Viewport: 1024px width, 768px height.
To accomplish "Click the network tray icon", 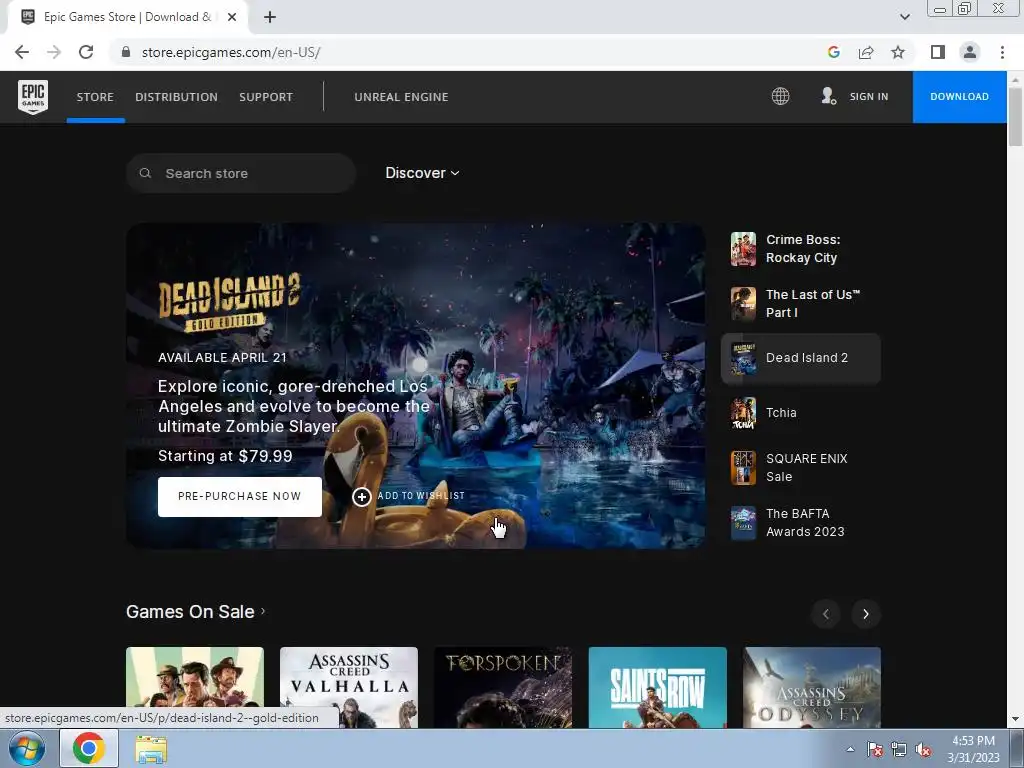I will tap(899, 750).
